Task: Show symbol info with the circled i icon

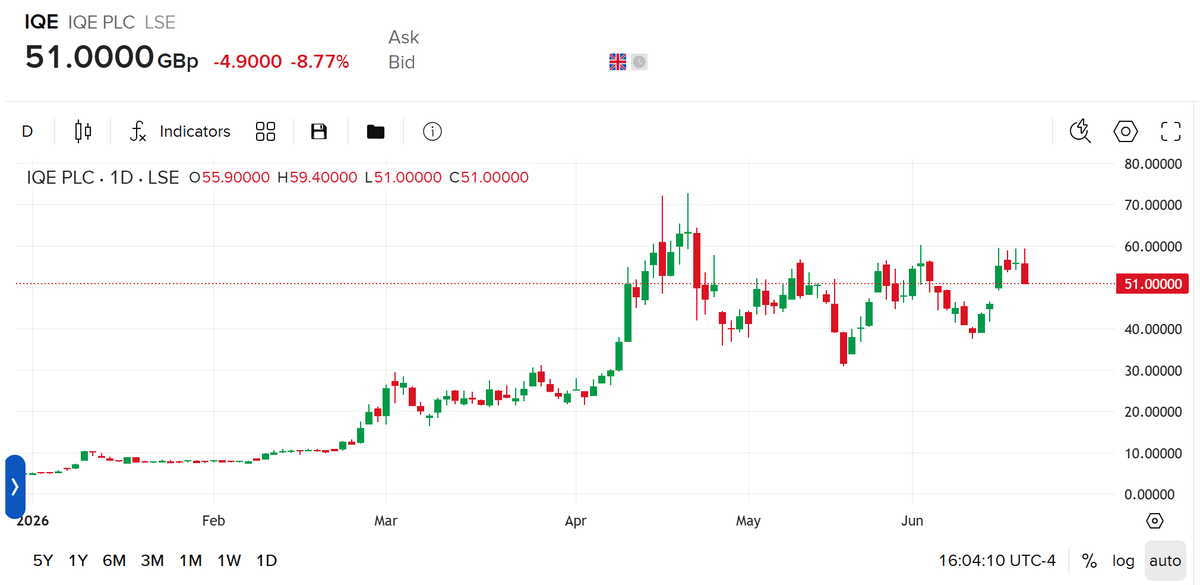Action: point(432,131)
